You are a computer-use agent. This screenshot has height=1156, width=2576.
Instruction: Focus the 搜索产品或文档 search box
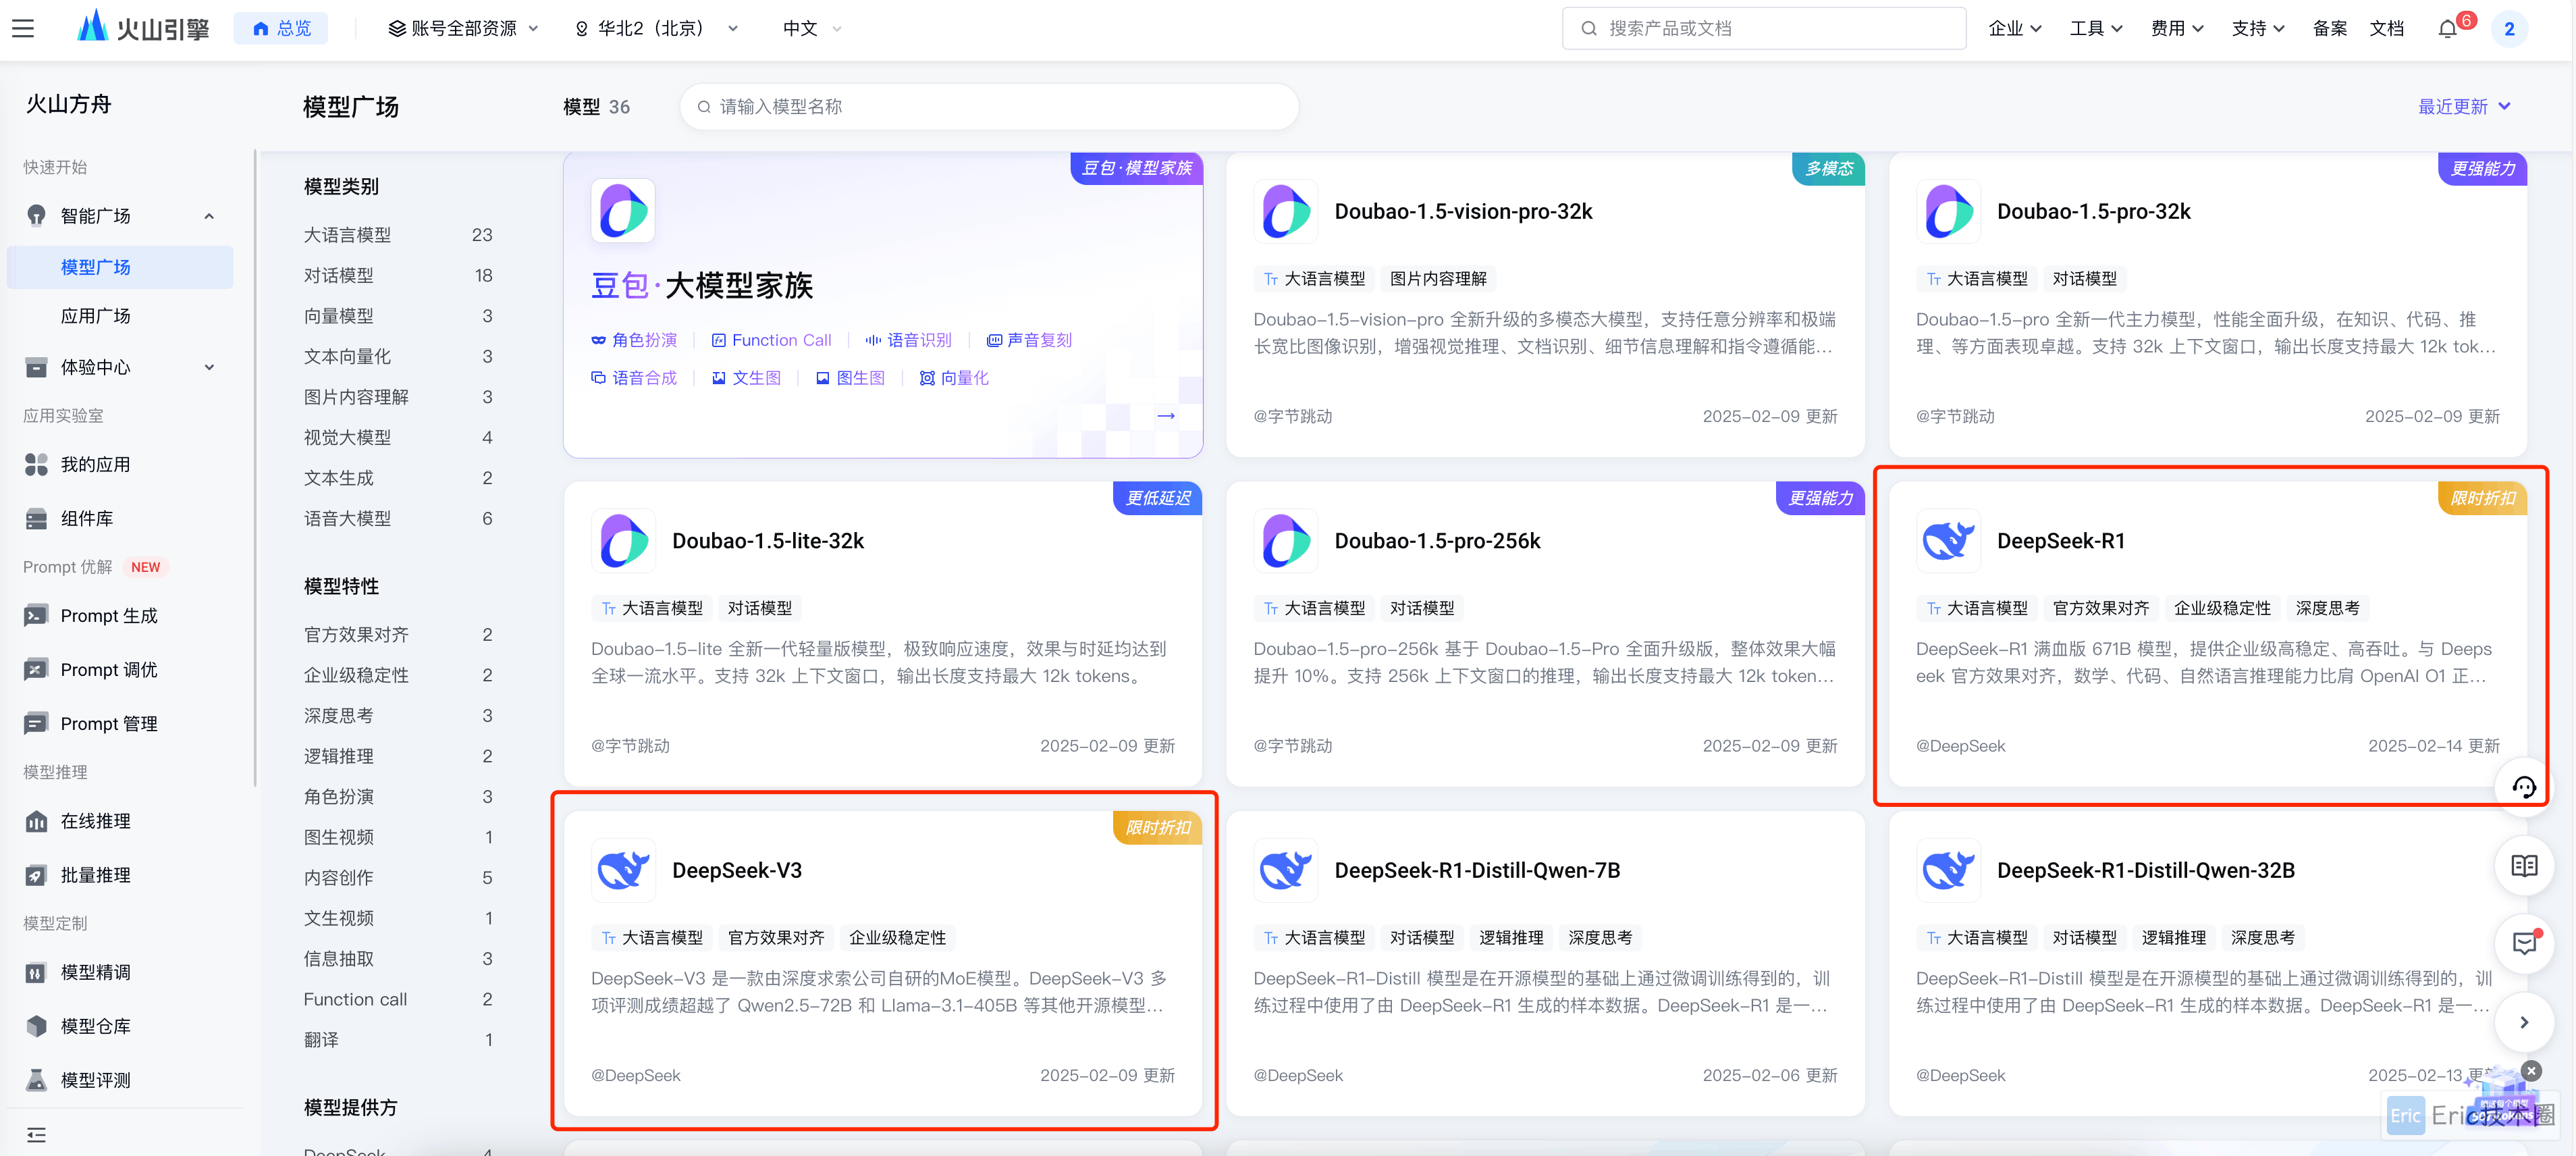point(1764,29)
